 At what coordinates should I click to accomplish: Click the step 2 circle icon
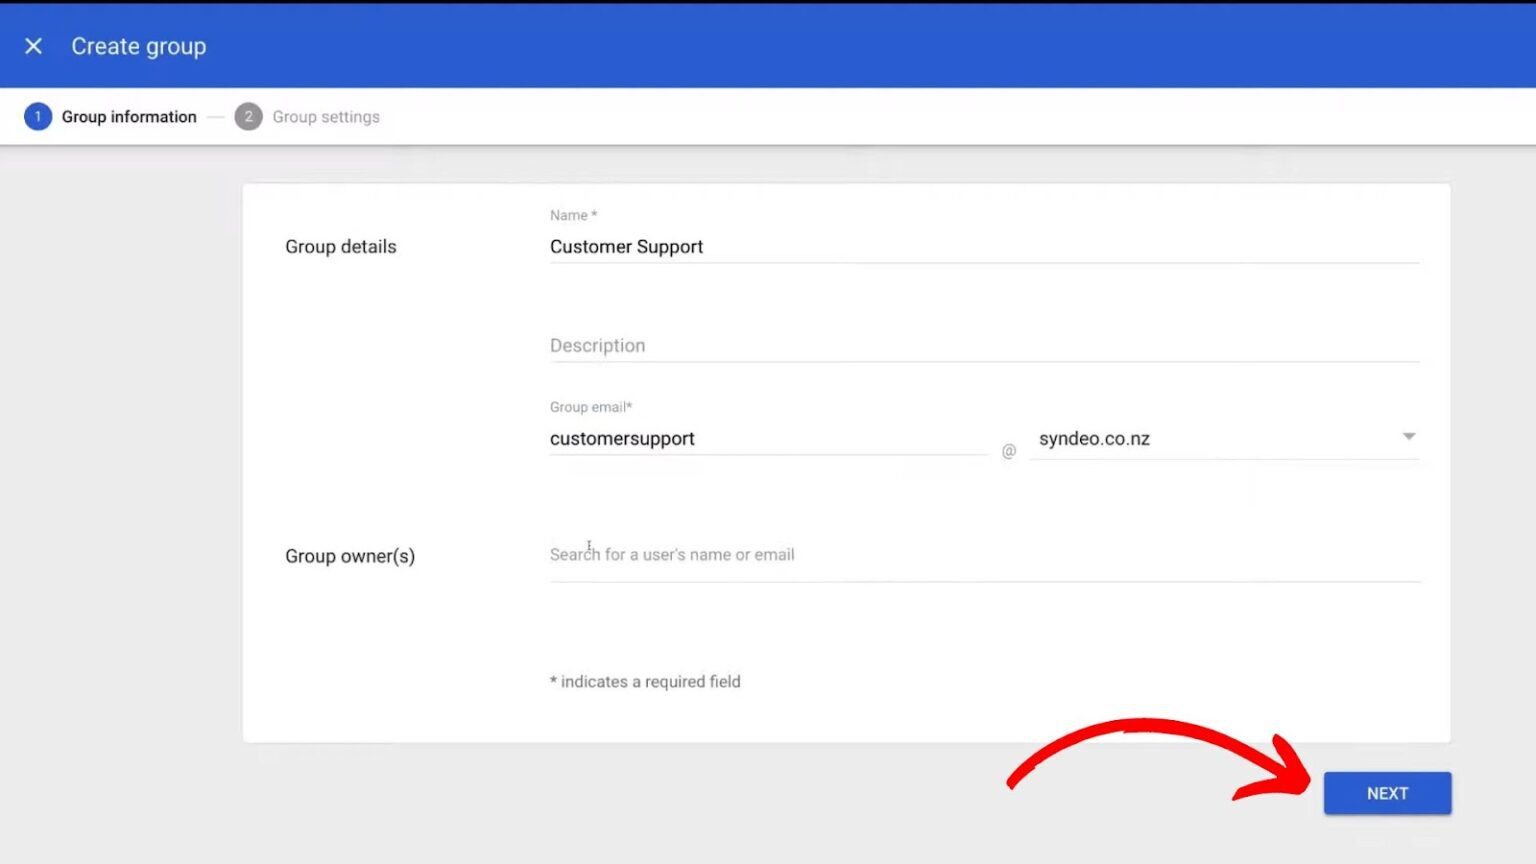pos(248,117)
